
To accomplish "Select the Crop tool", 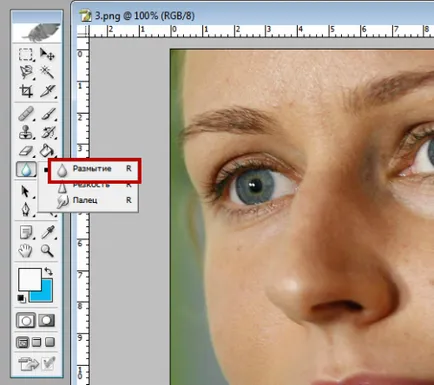I will click(26, 91).
